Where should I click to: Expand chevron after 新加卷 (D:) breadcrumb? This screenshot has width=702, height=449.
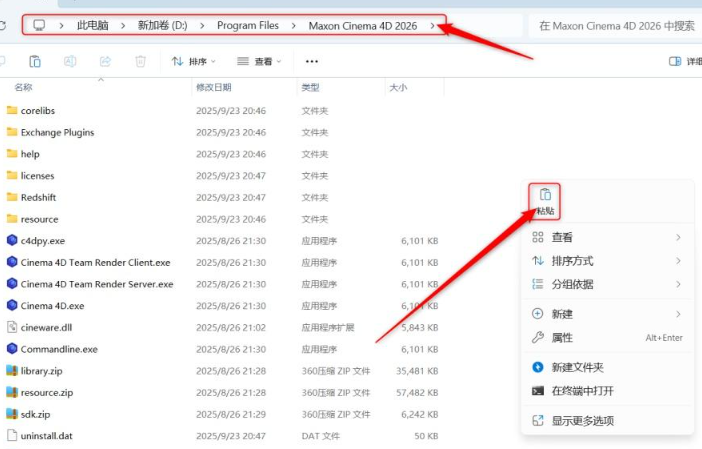[202, 26]
